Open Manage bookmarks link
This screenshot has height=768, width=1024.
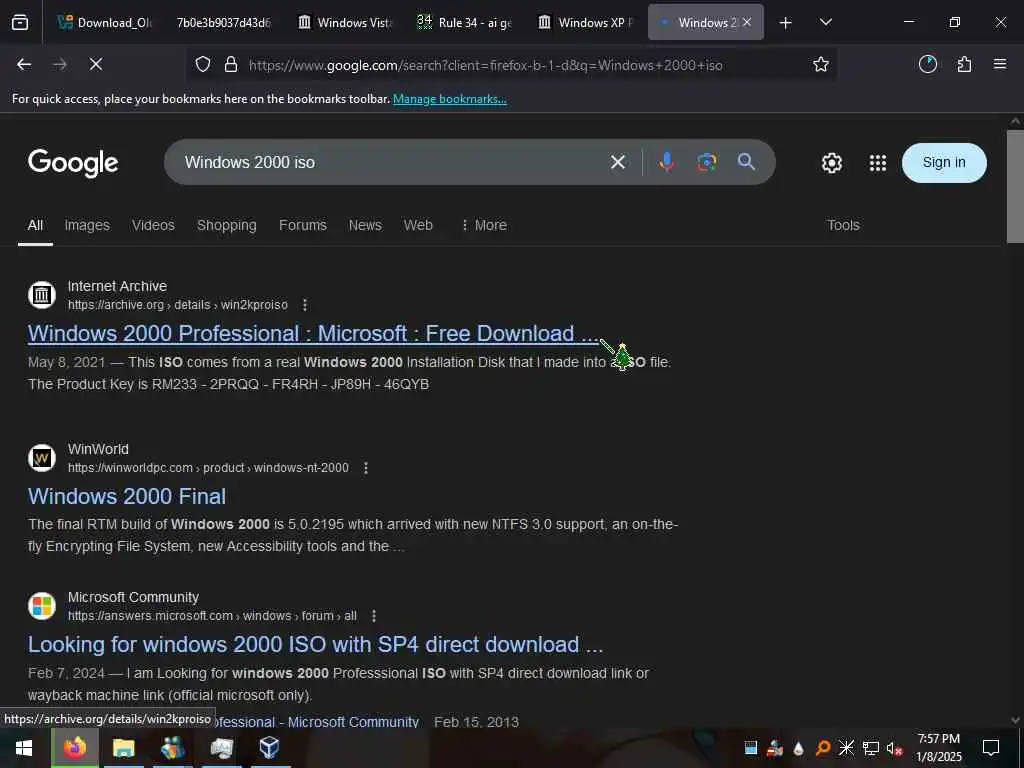(449, 99)
